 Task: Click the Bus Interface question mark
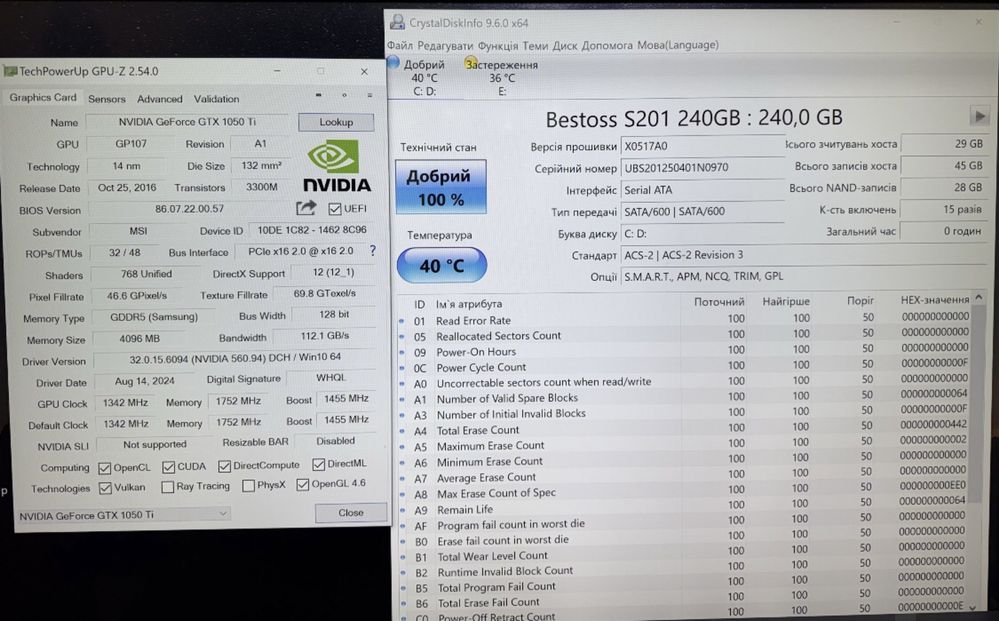tap(373, 250)
